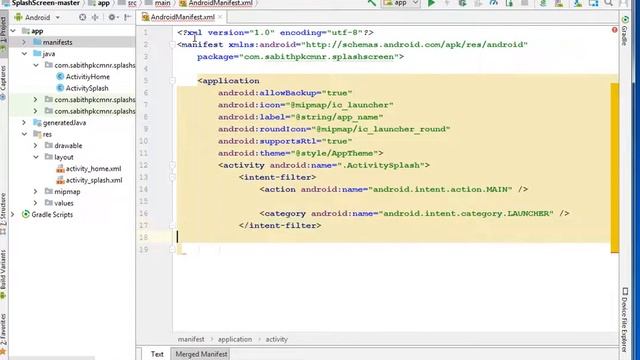
Task: Click the application breadcrumb below editor
Action: (235, 339)
